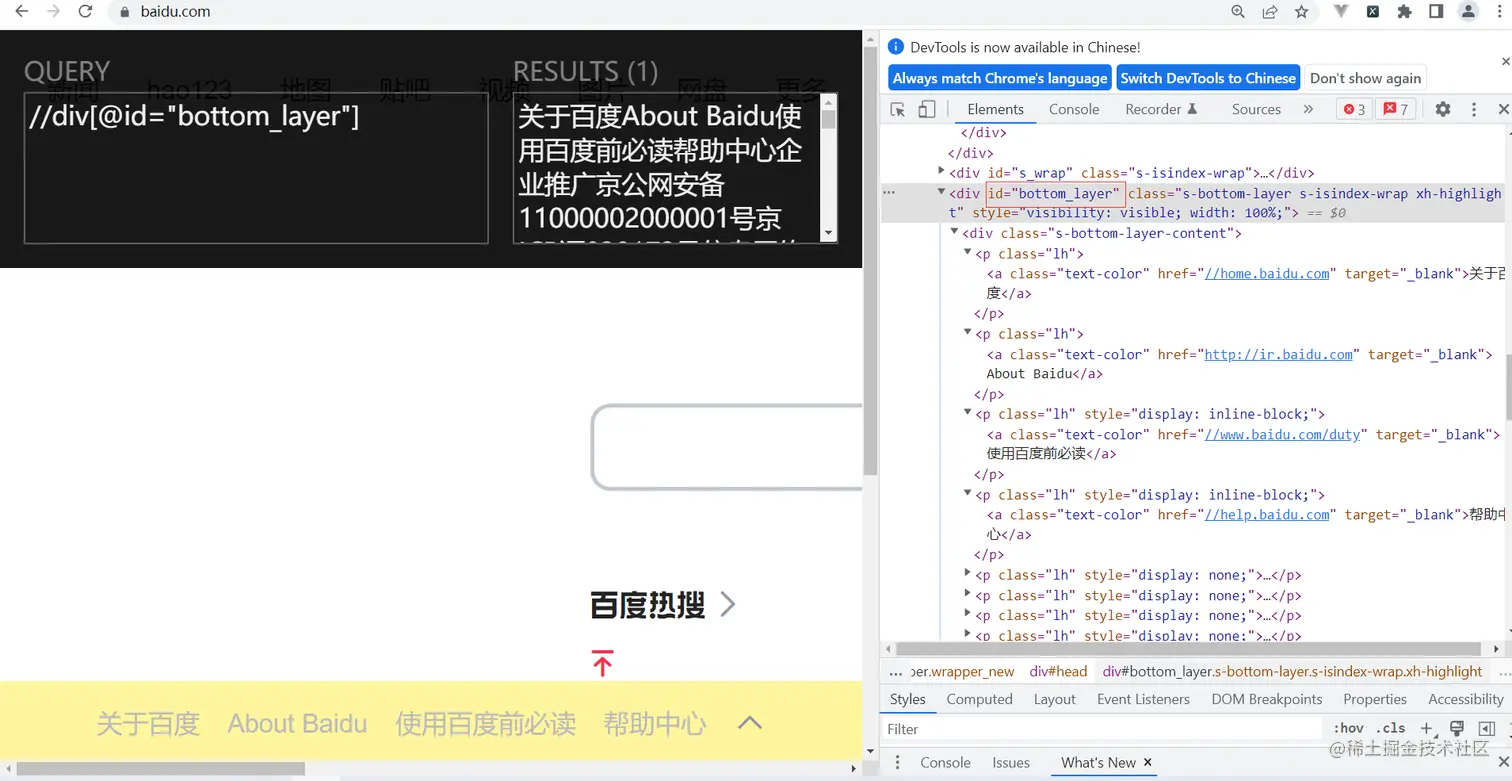Viewport: 1512px width, 781px height.
Task: Open the drawer three-dot menu
Action: [x=897, y=762]
